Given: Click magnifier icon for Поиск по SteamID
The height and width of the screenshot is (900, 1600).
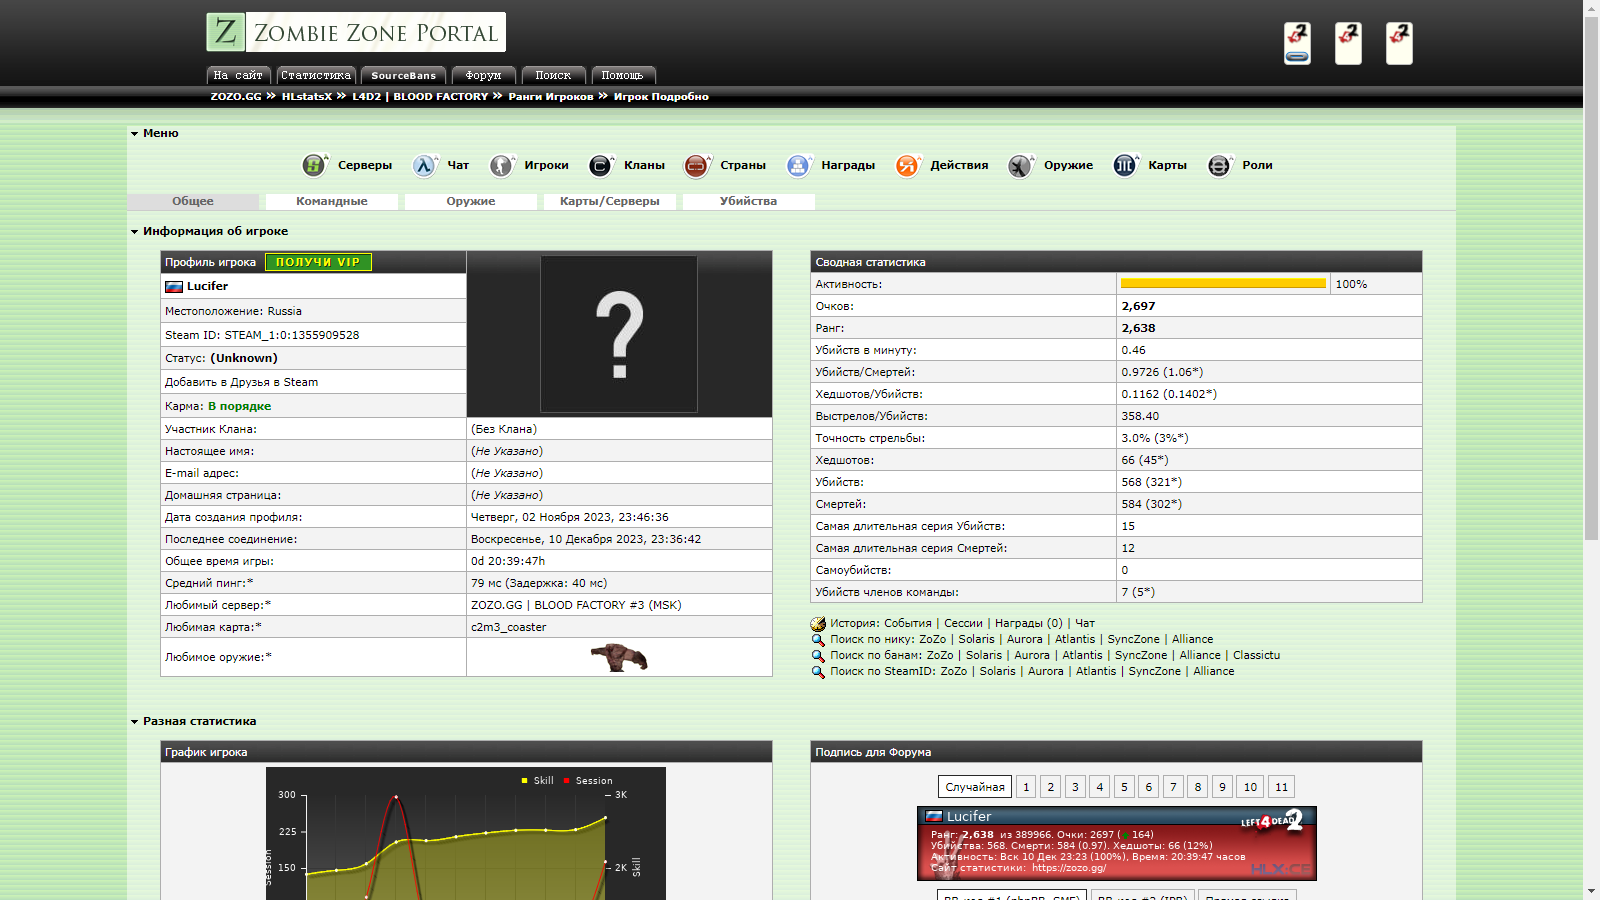Looking at the screenshot, I should click(818, 672).
